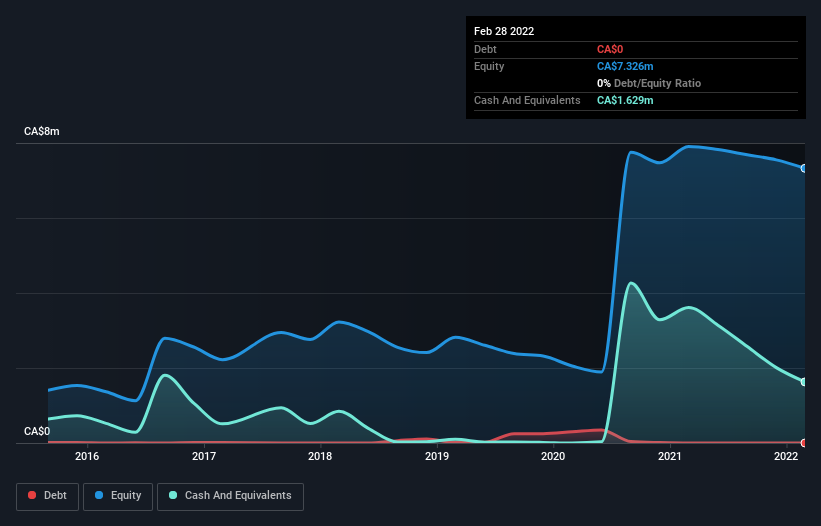This screenshot has width=821, height=526.
Task: Click the blue Equity endpoint marker
Action: click(804, 169)
